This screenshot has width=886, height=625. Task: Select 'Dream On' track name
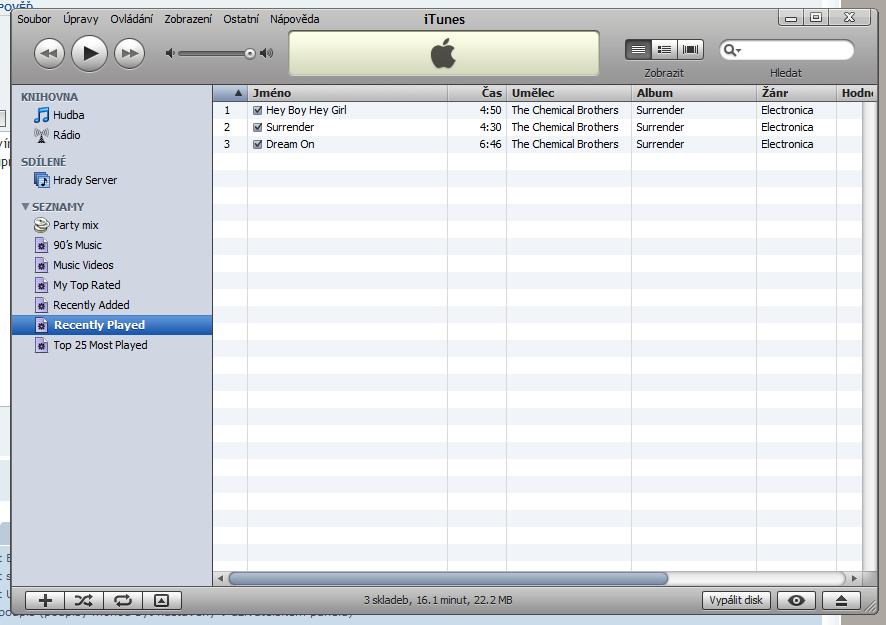click(290, 144)
